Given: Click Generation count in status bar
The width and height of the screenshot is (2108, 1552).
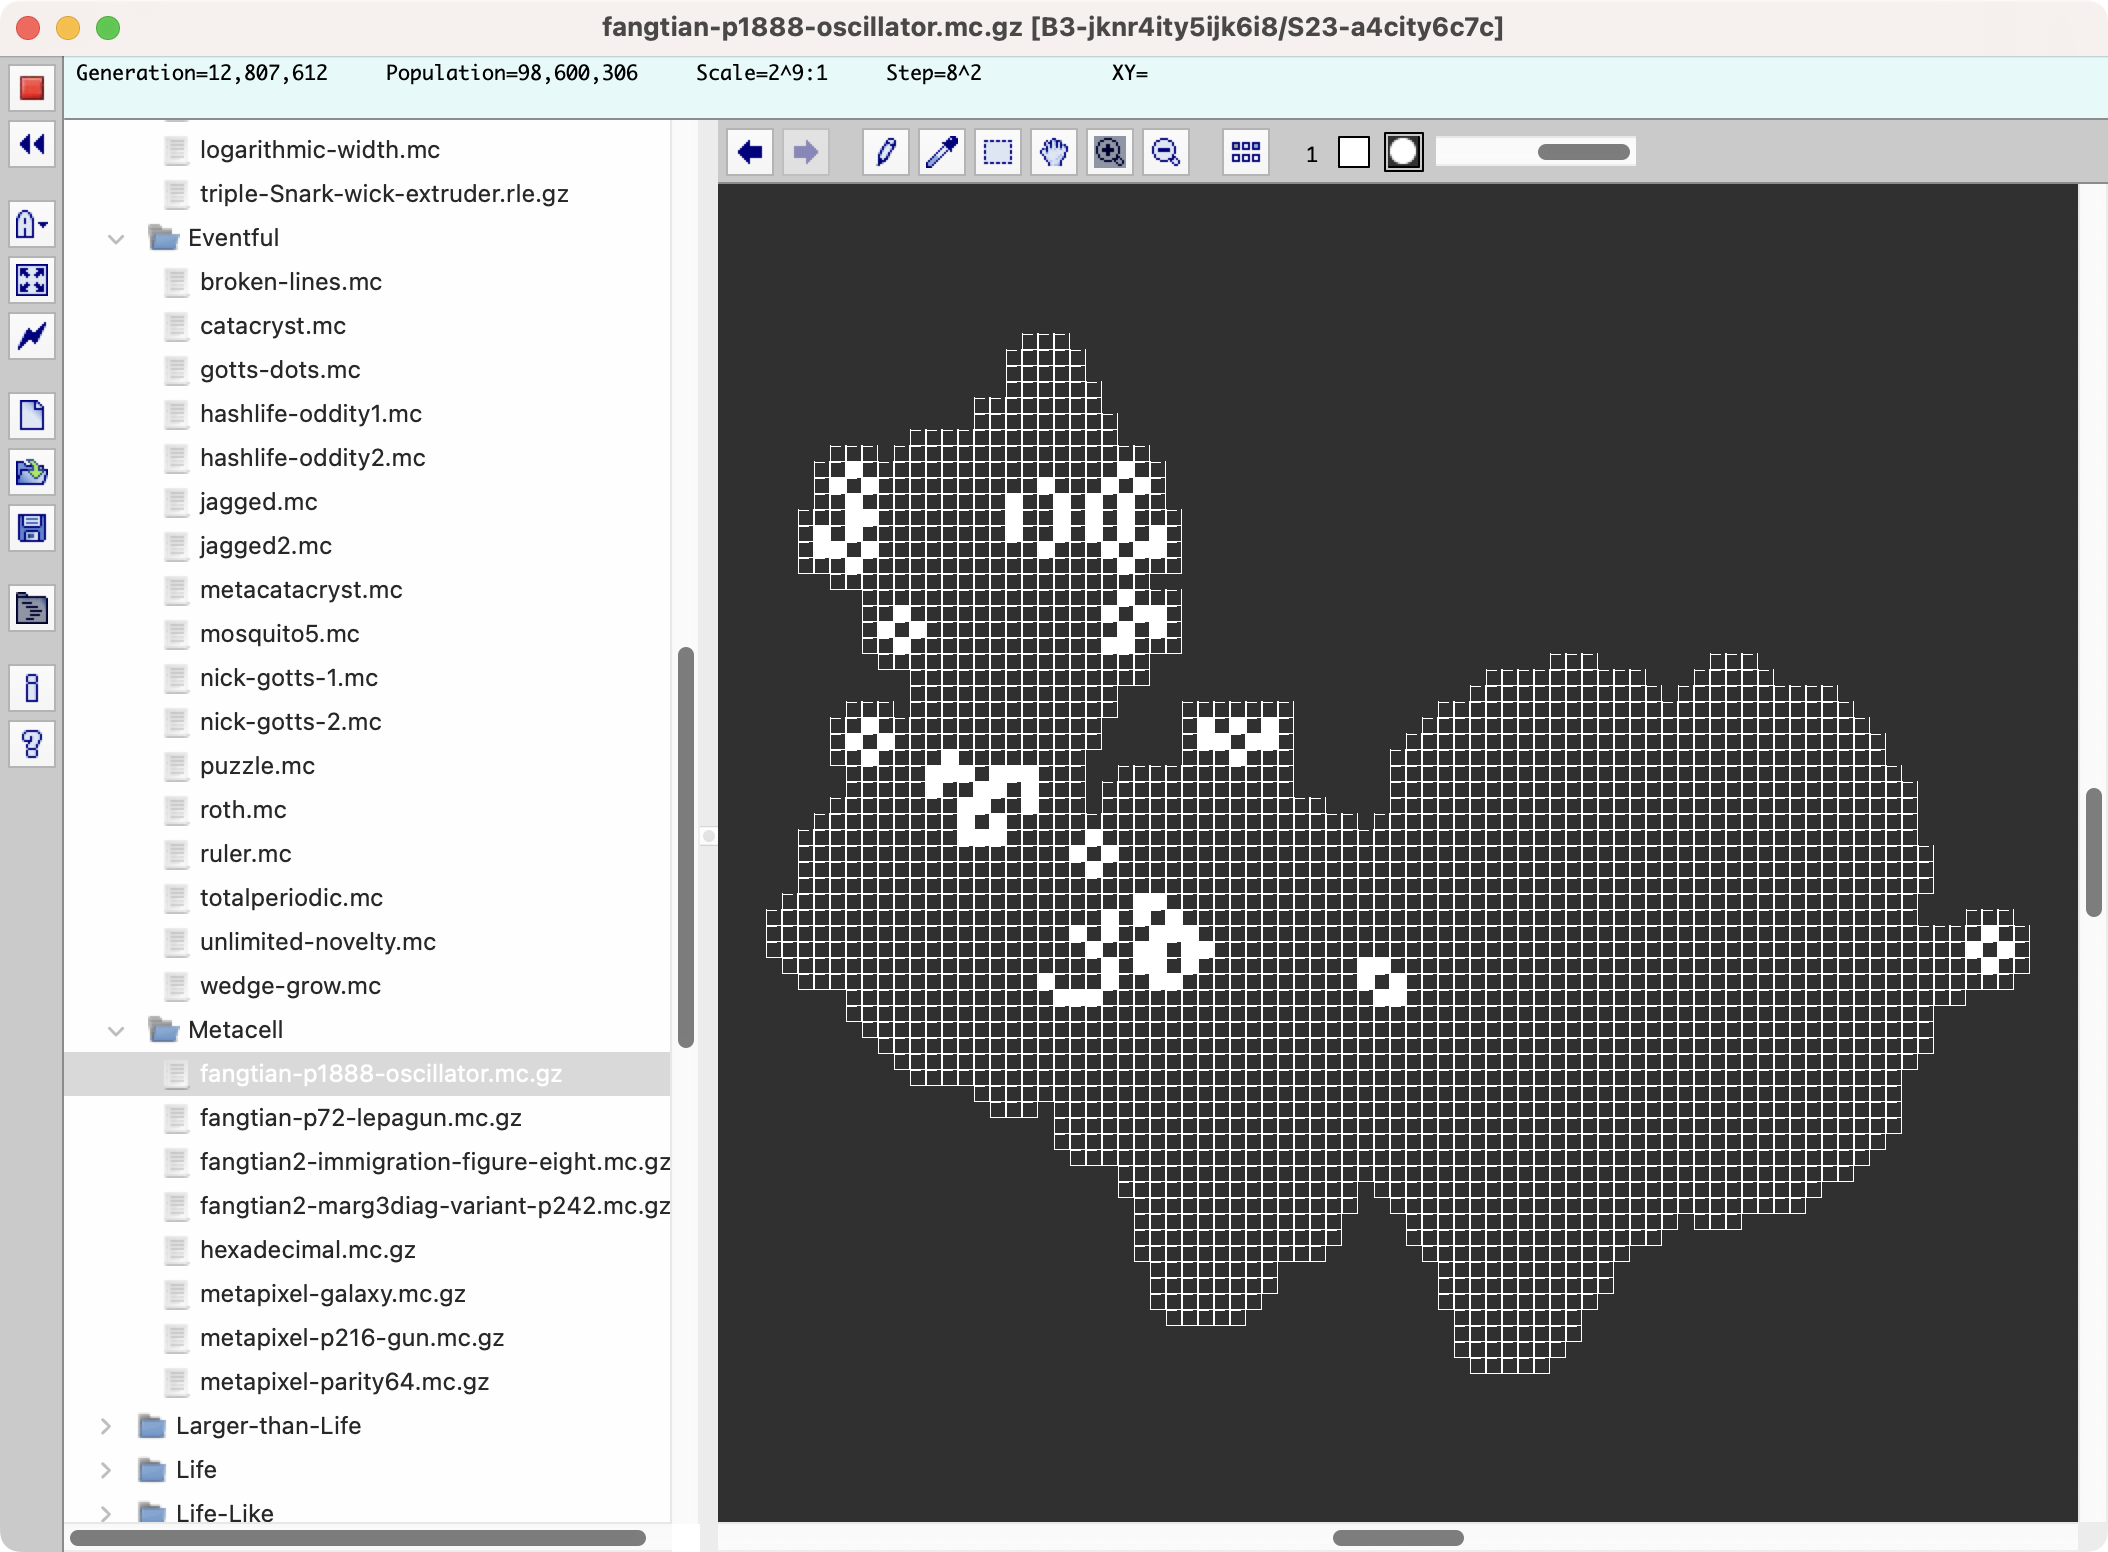Looking at the screenshot, I should (202, 73).
